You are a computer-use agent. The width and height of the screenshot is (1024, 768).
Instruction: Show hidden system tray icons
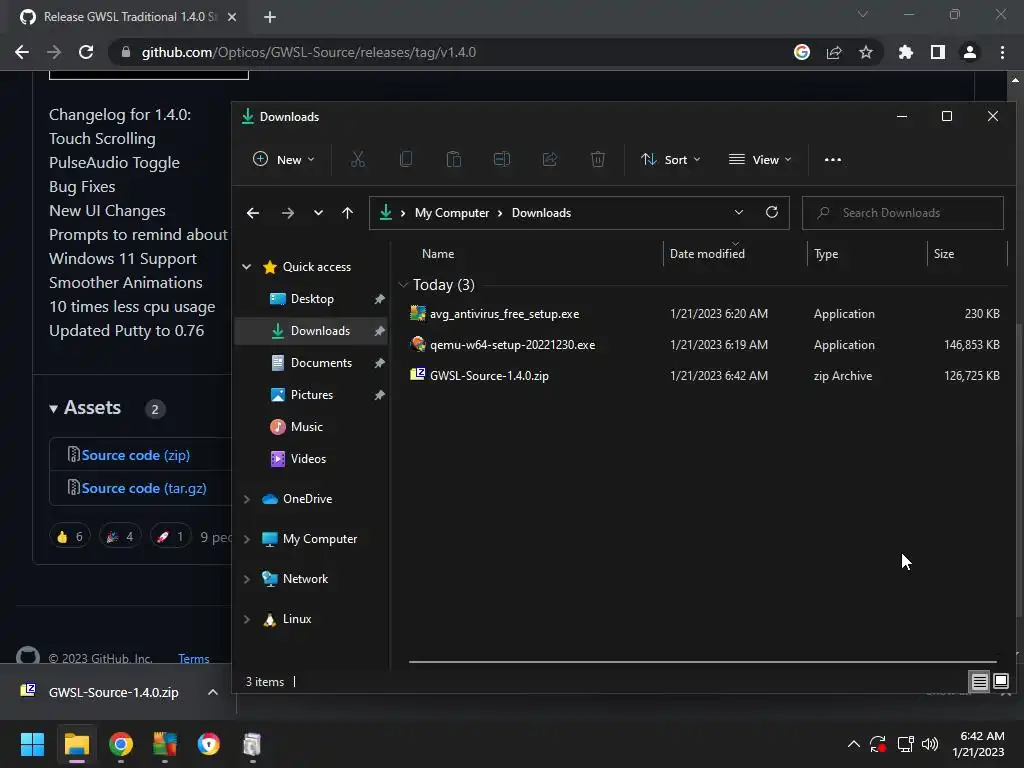(854, 744)
